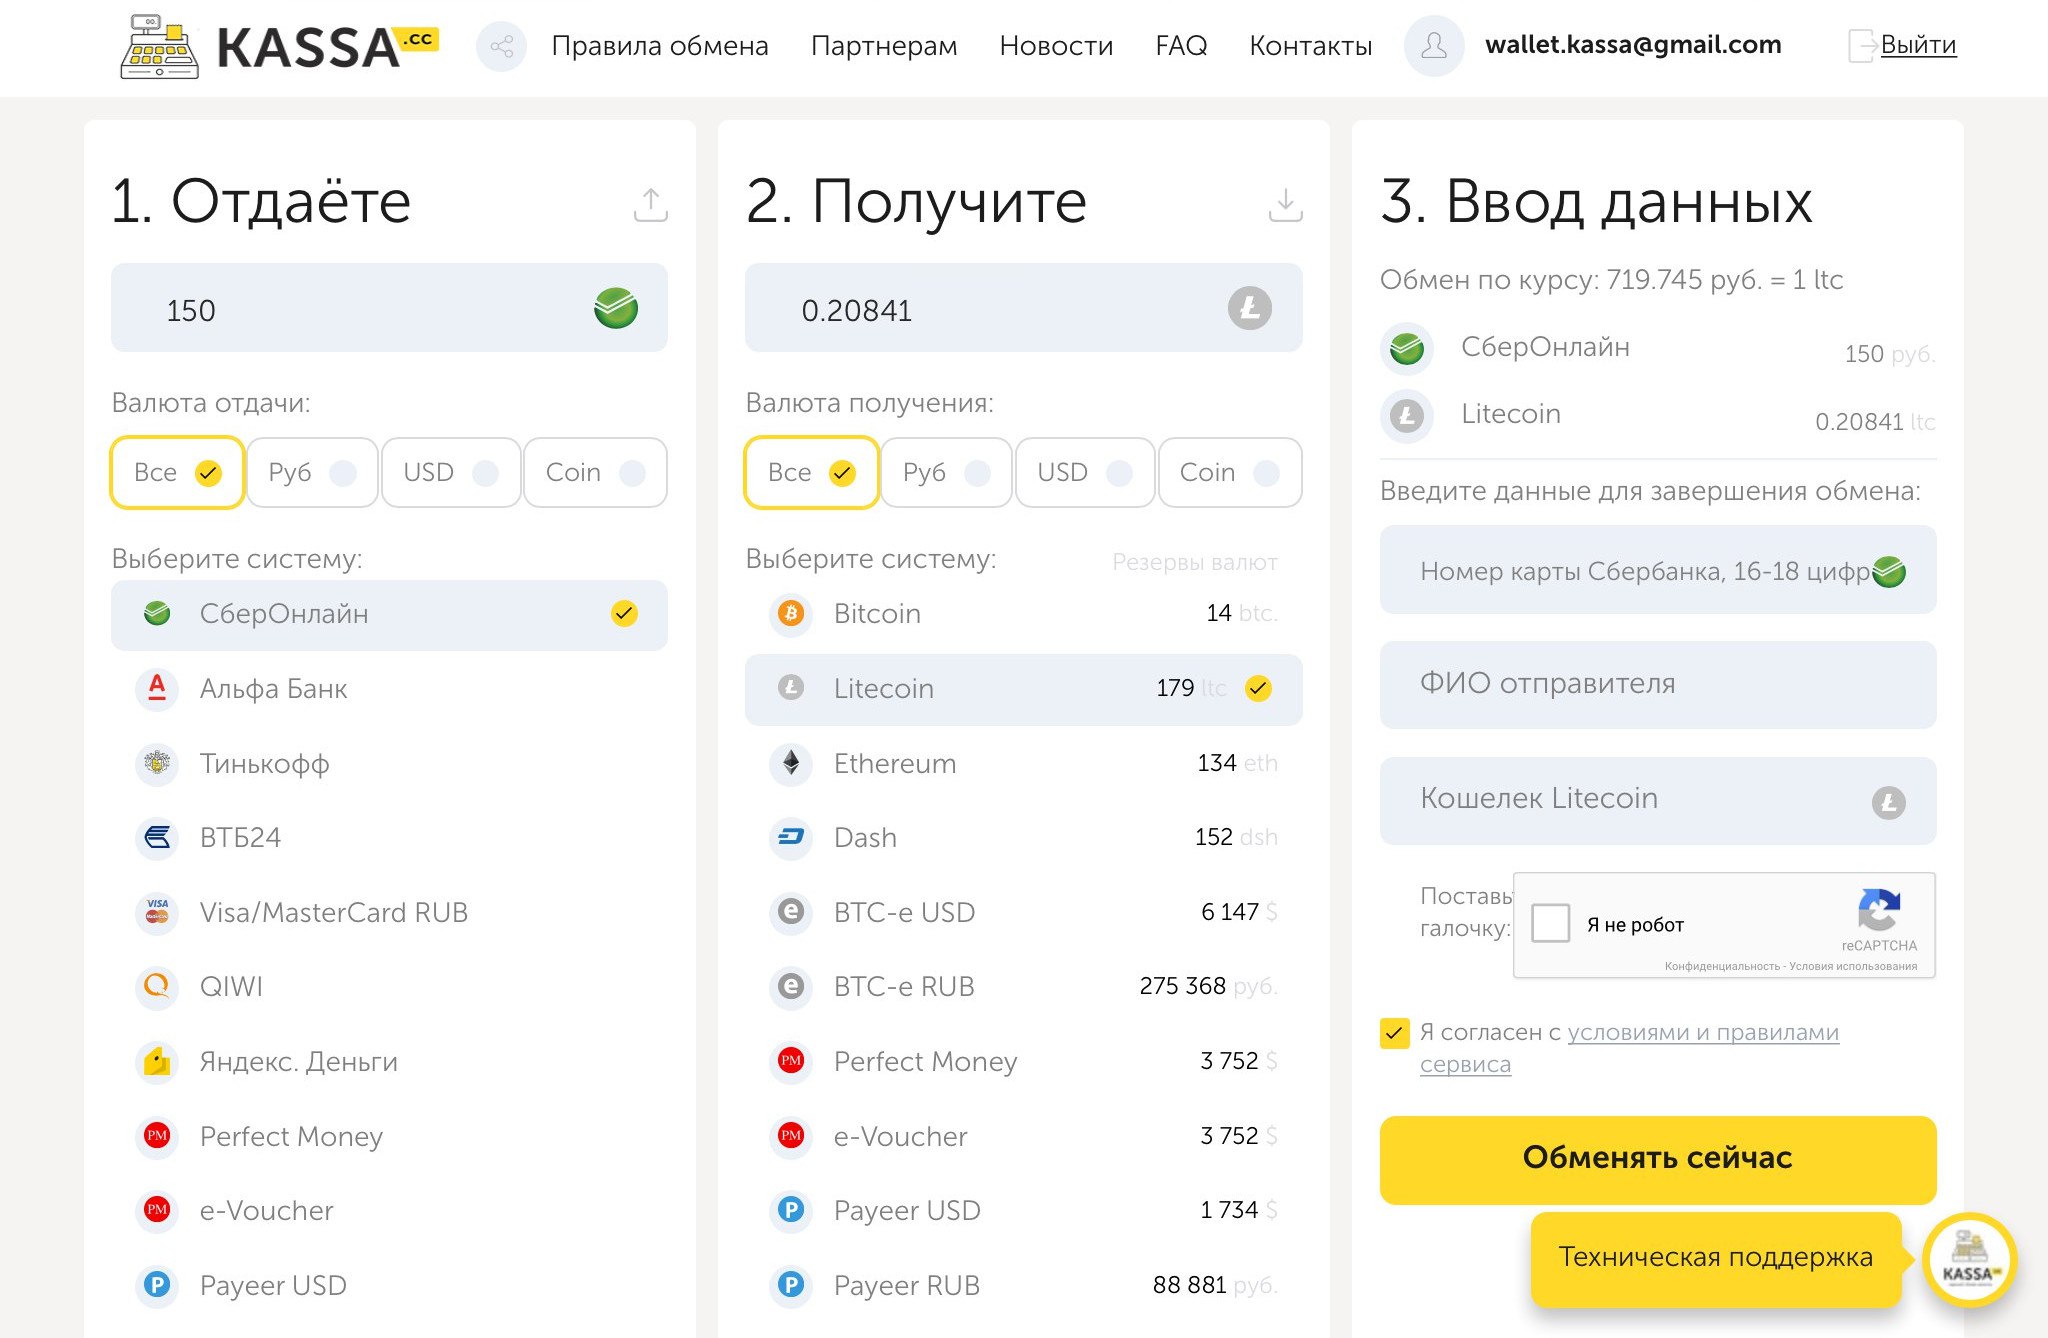
Task: Click the Тинькофф emblem icon
Action: (157, 763)
